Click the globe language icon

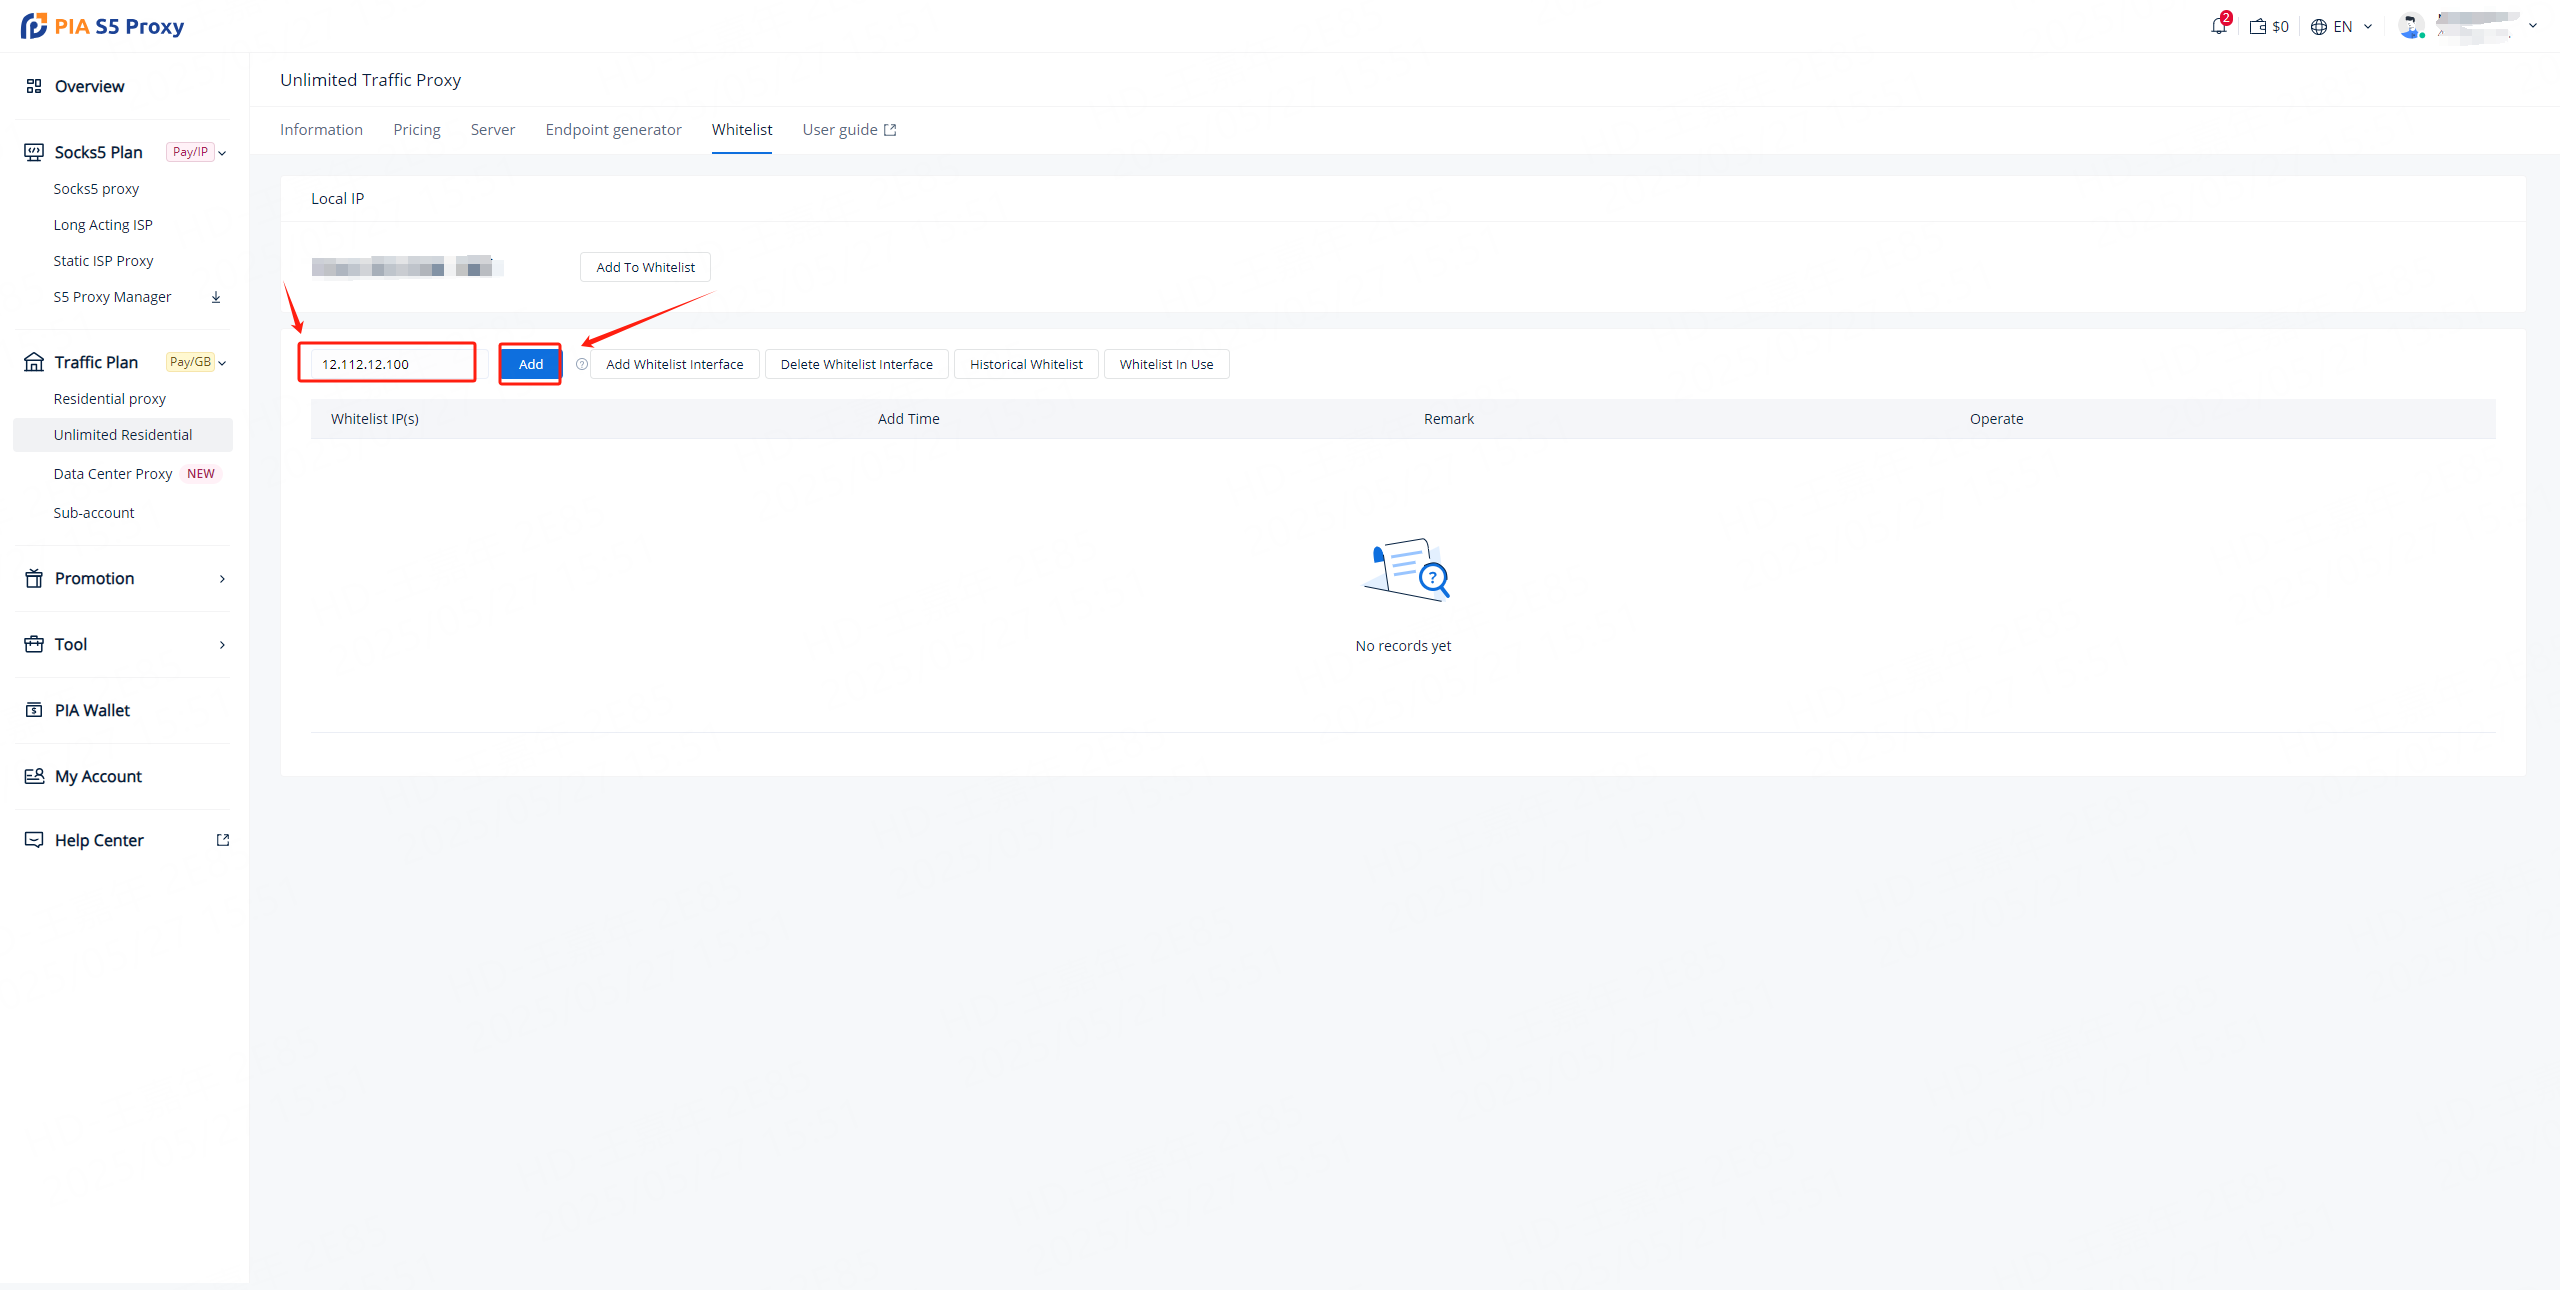pos(2319,27)
